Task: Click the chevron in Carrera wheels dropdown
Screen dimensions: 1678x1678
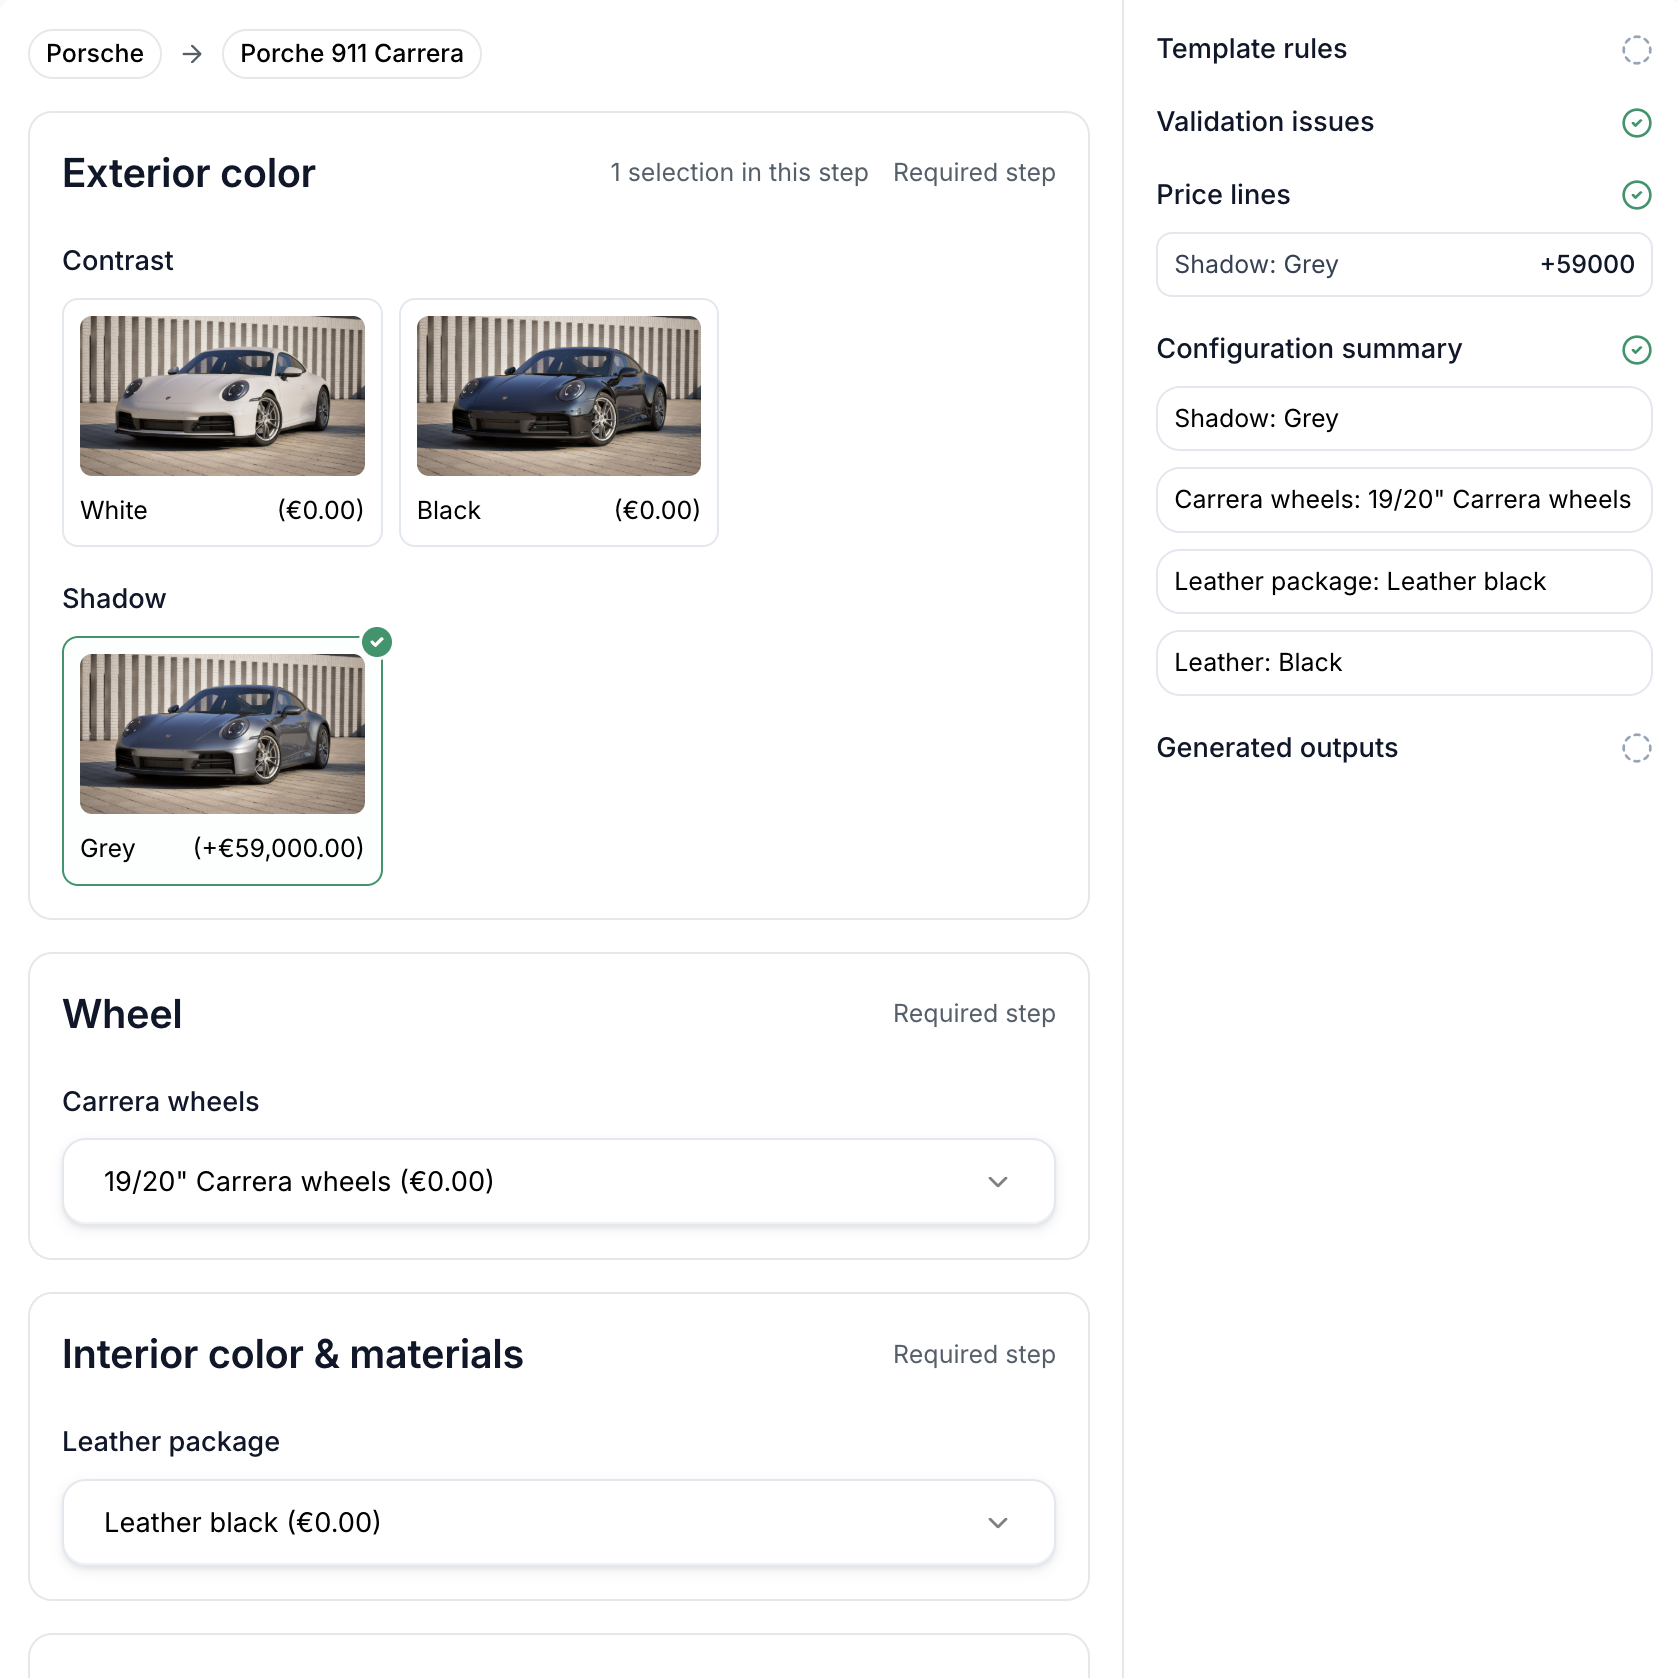Action: coord(998,1181)
